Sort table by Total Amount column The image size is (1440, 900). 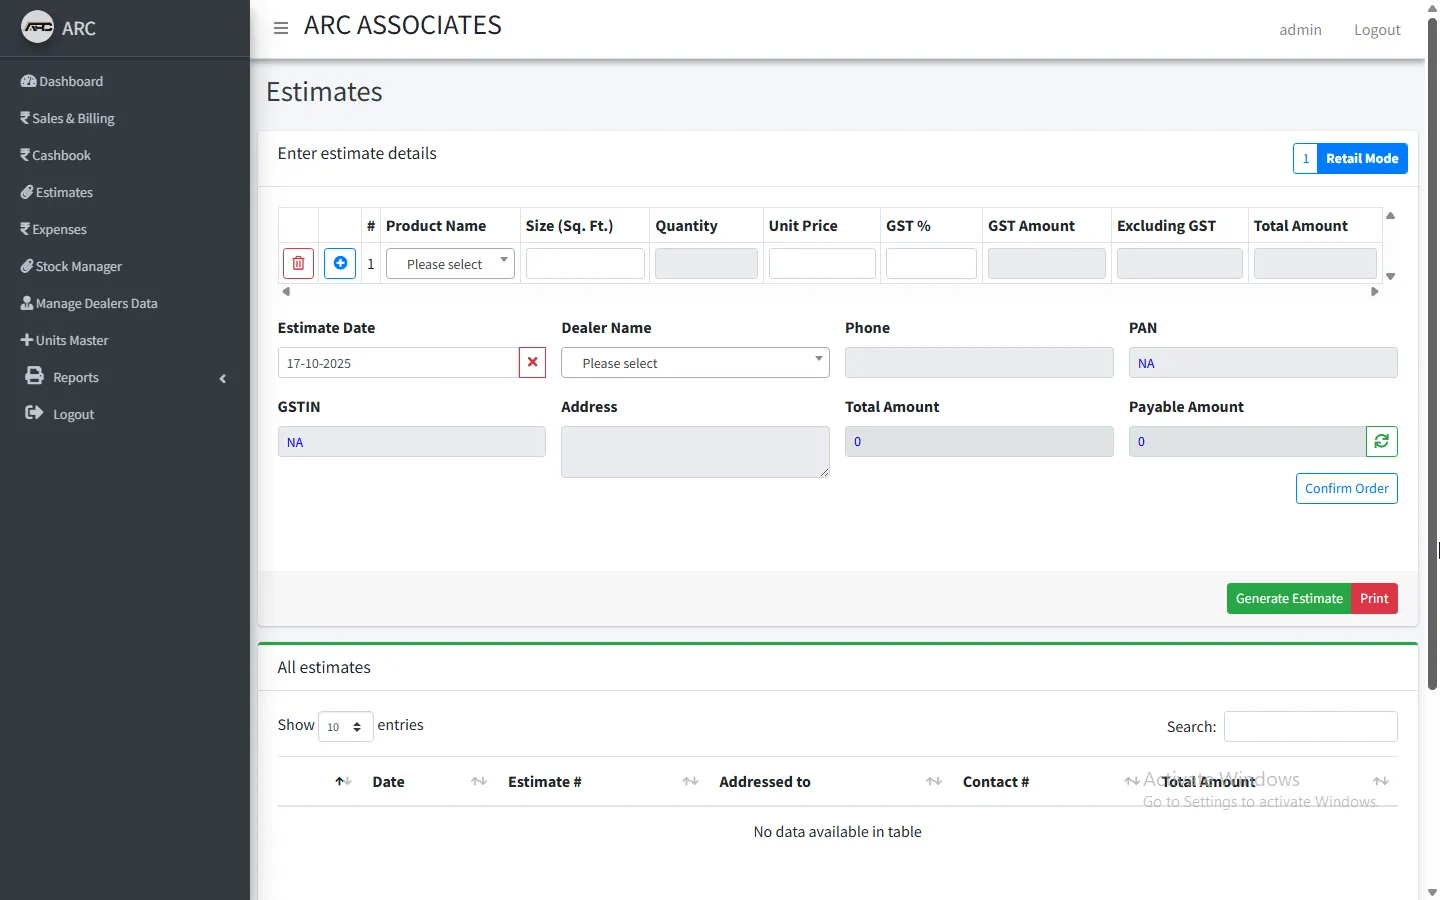click(1208, 782)
